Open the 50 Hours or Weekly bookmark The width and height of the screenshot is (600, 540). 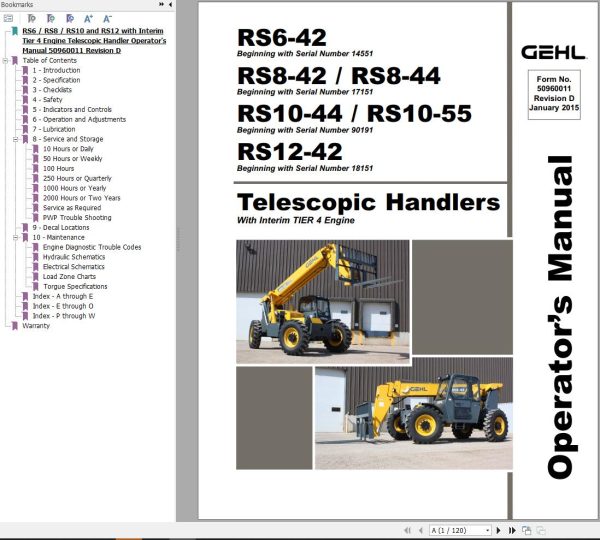[x=72, y=159]
